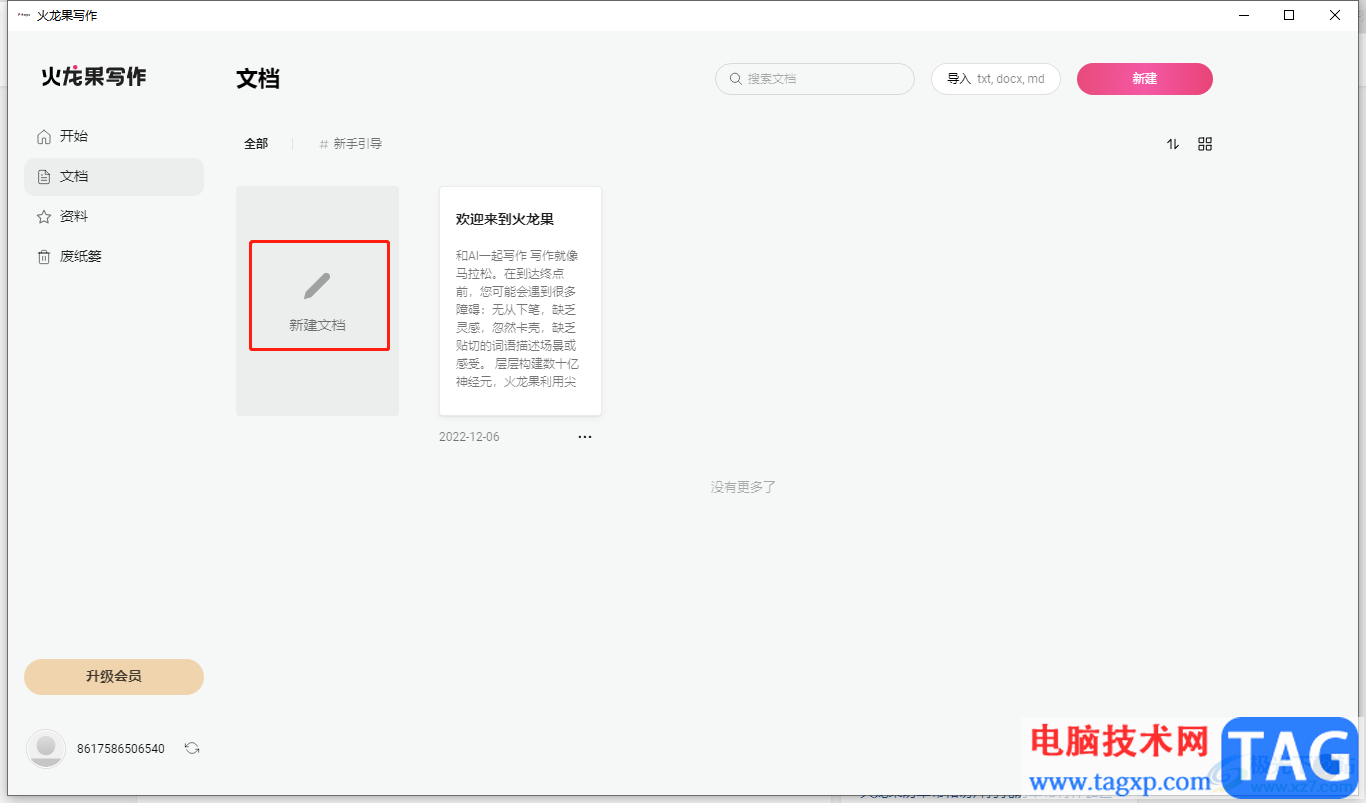Click the 火龙果写作 logo
1366x803 pixels.
coord(94,77)
